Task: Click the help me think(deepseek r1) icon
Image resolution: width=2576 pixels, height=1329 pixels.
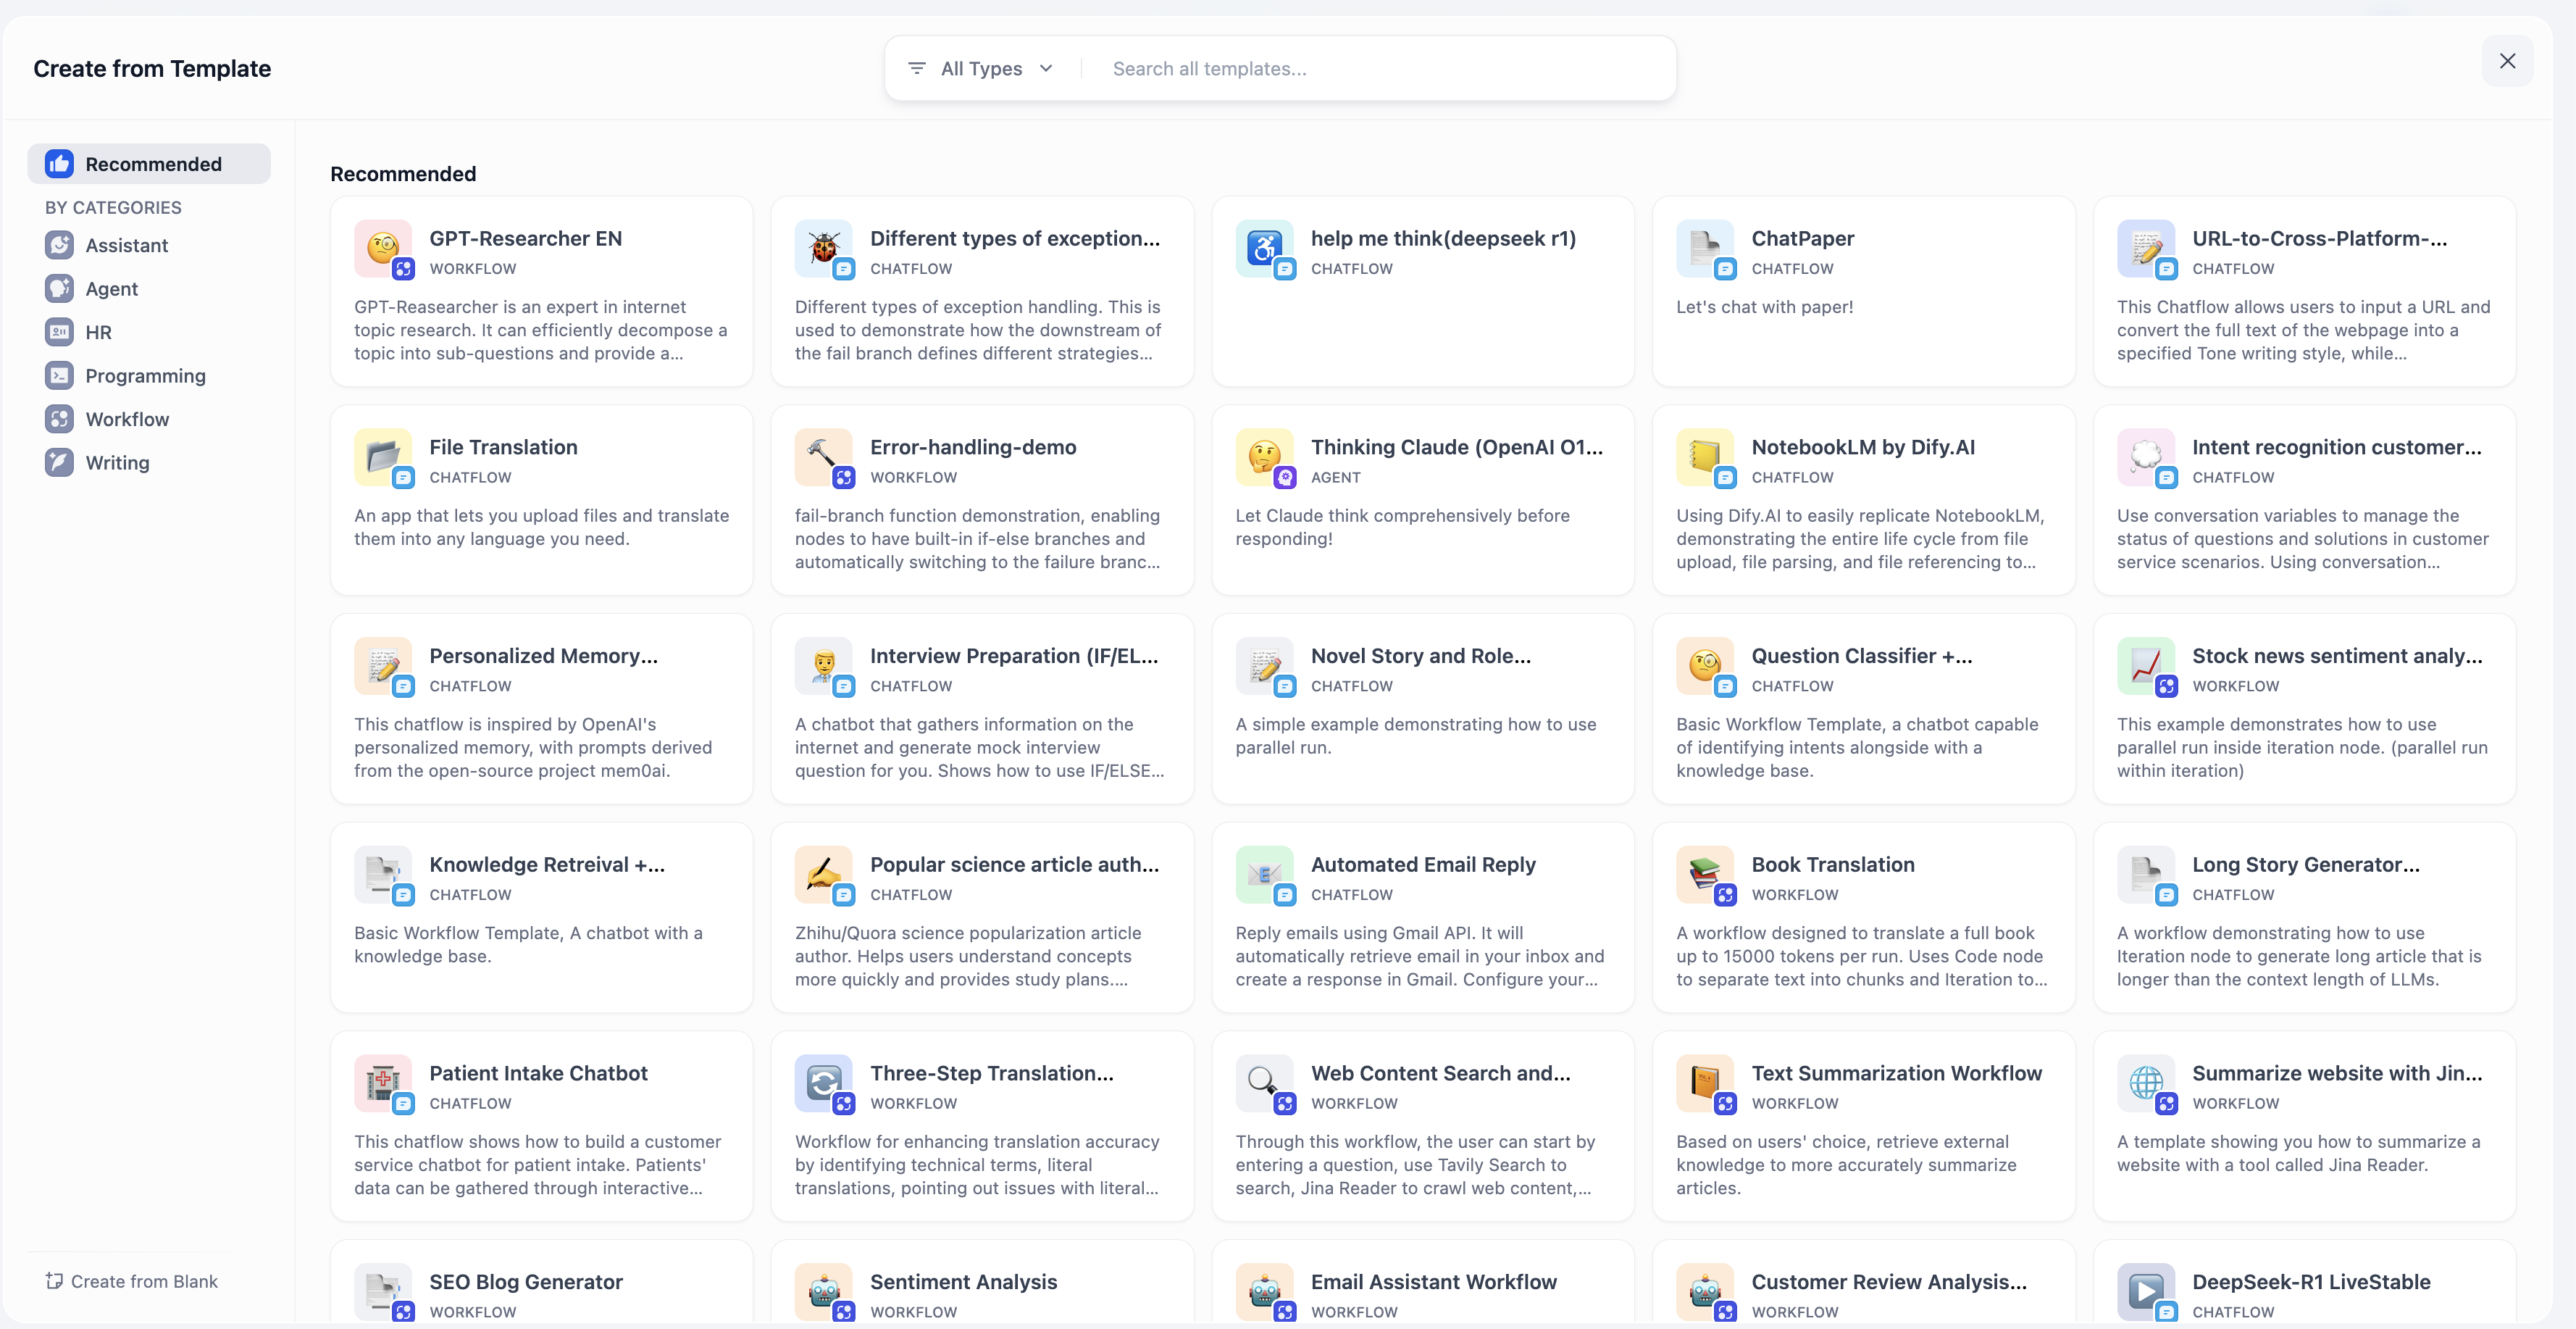Action: pyautogui.click(x=1264, y=248)
